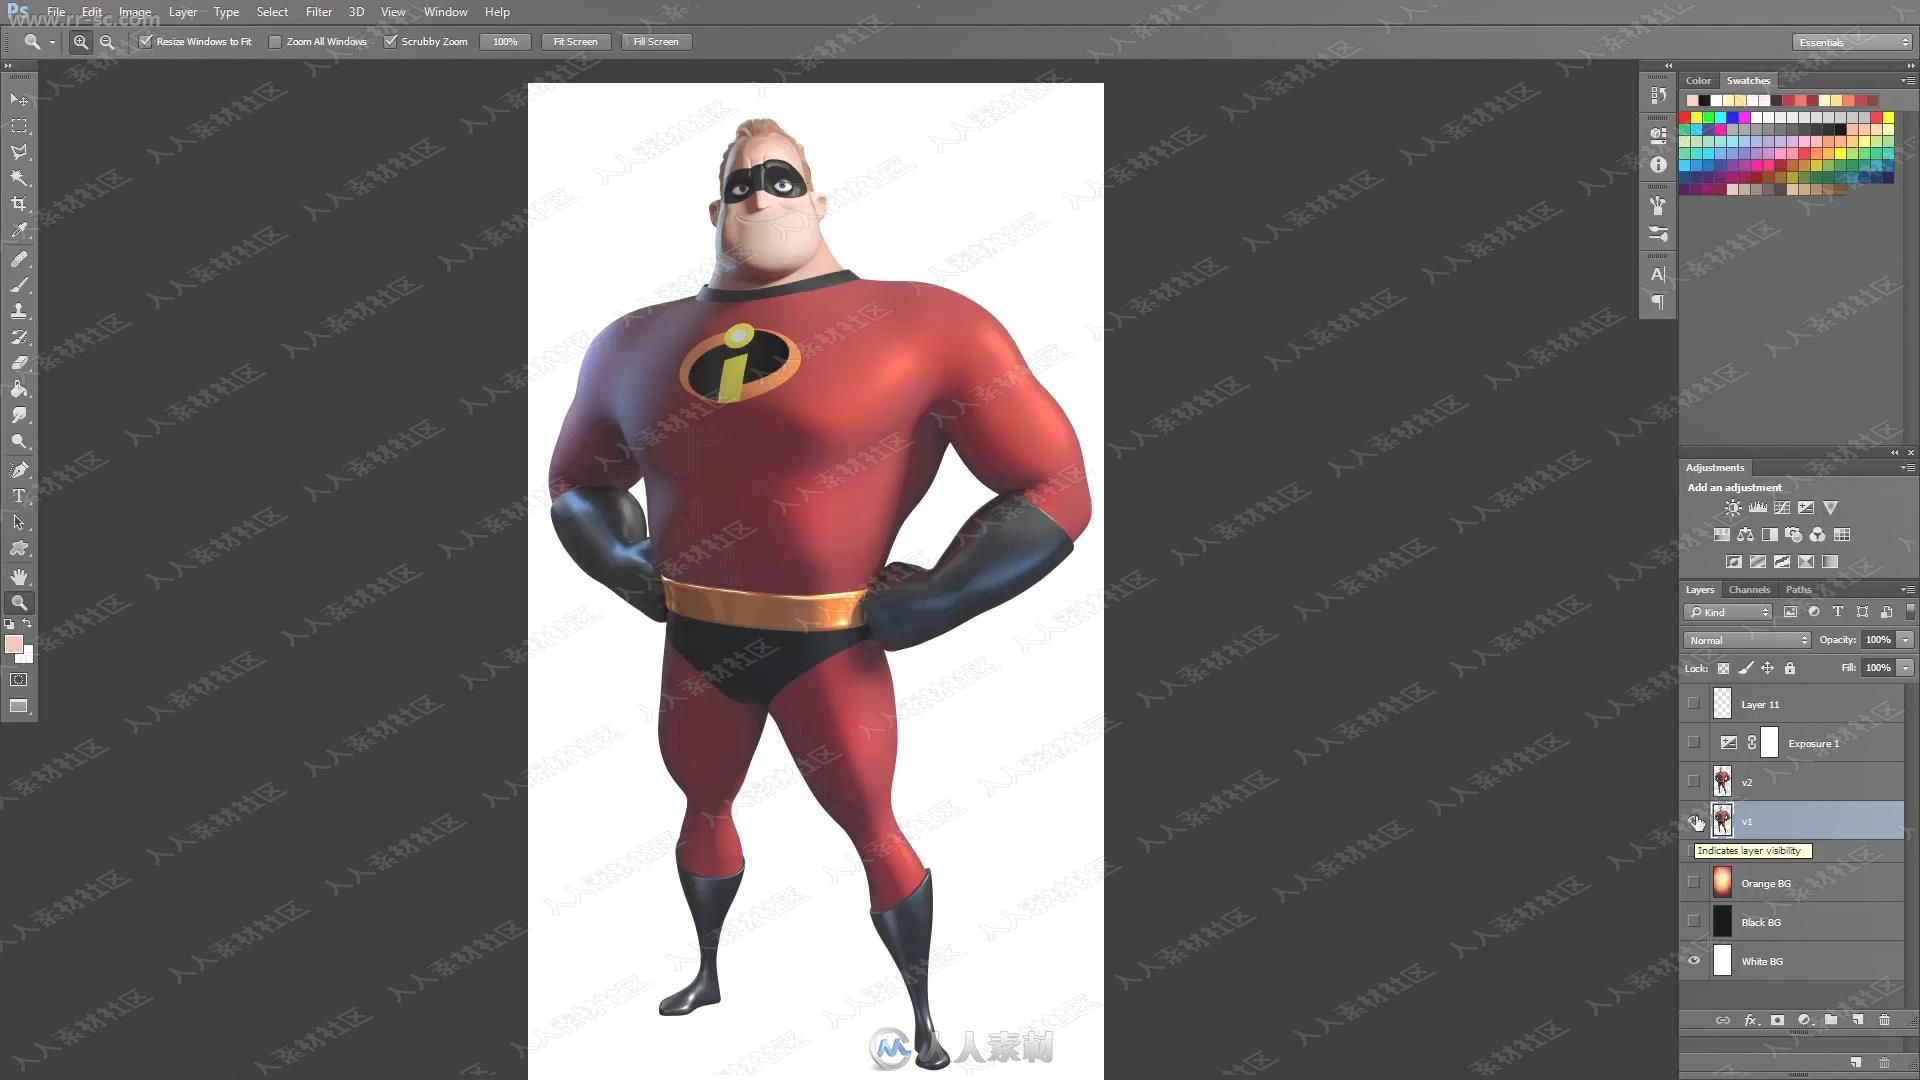
Task: Select the Dodge tool
Action: click(x=19, y=441)
